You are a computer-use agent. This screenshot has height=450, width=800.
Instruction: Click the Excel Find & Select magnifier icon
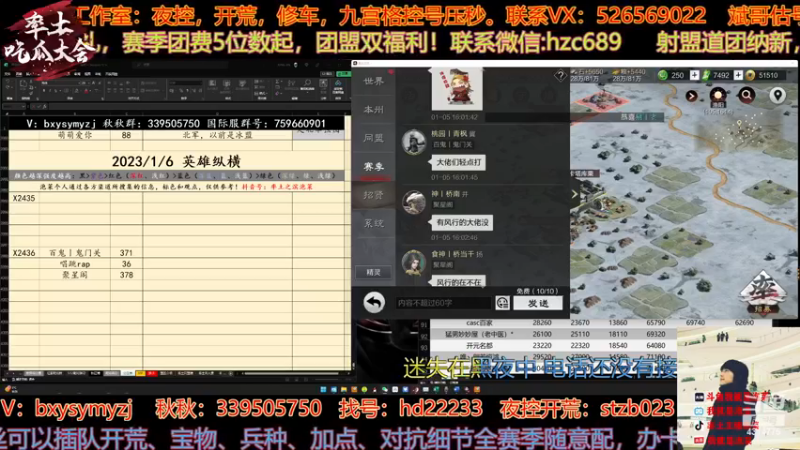[307, 83]
